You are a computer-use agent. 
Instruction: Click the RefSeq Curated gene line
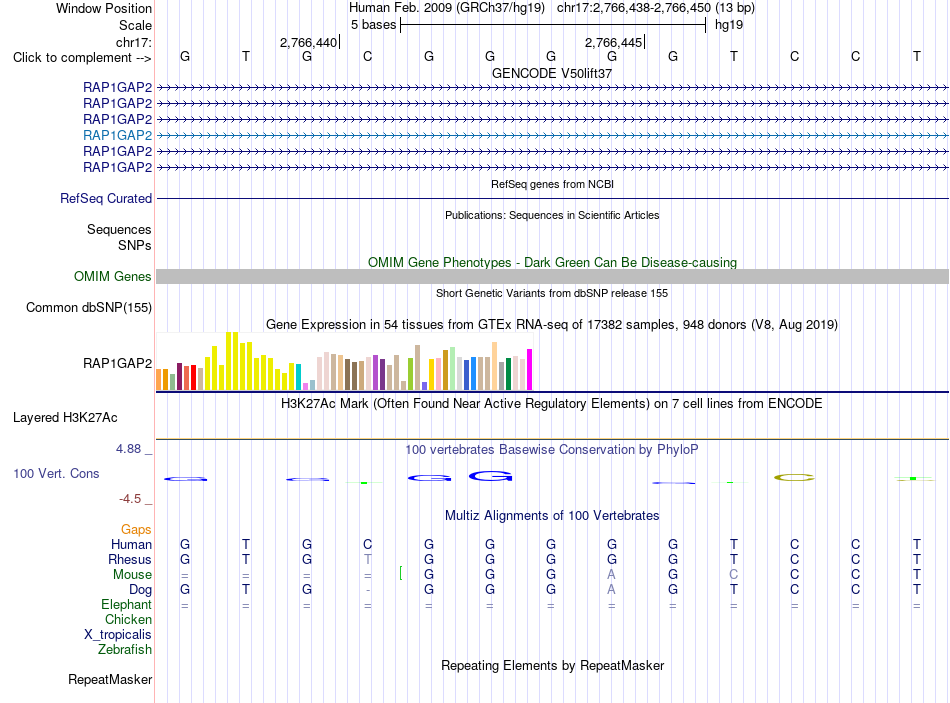click(553, 198)
